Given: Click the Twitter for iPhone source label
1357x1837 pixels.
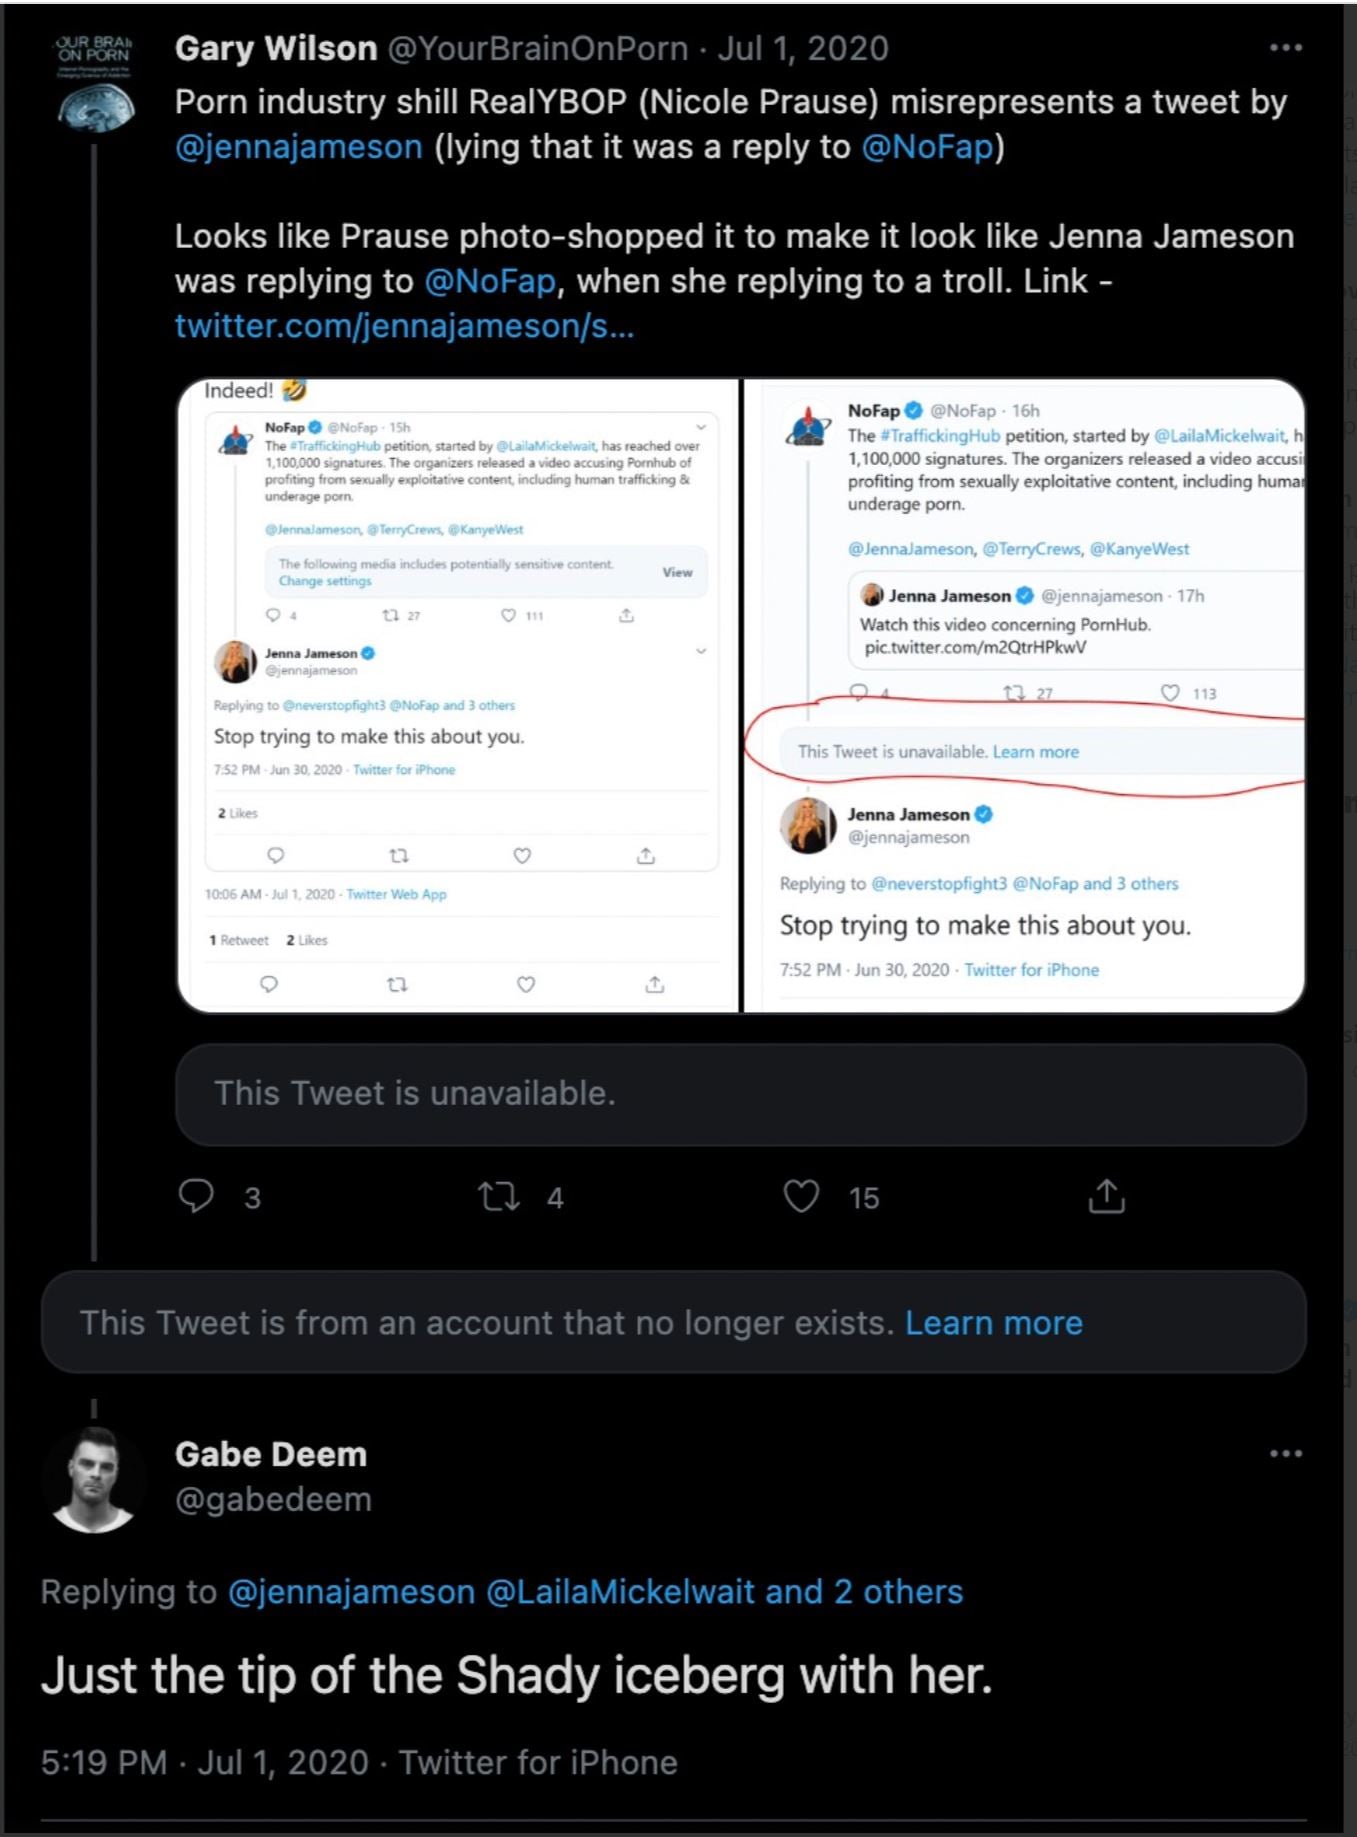Looking at the screenshot, I should point(538,1762).
